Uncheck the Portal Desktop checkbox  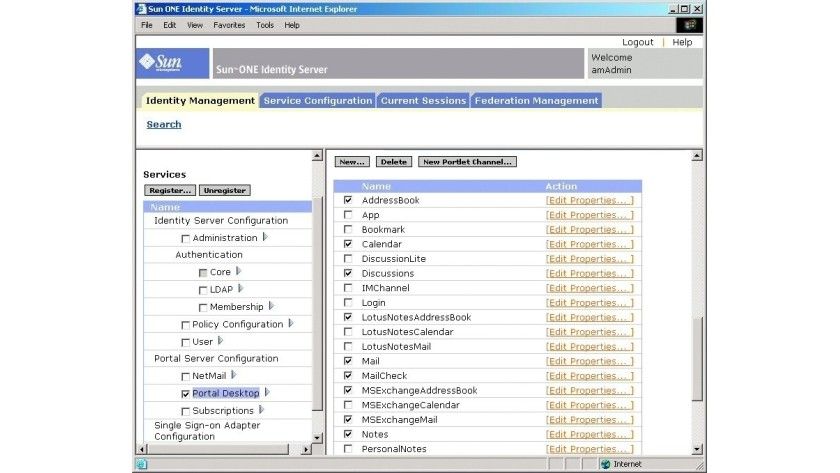[x=185, y=394]
